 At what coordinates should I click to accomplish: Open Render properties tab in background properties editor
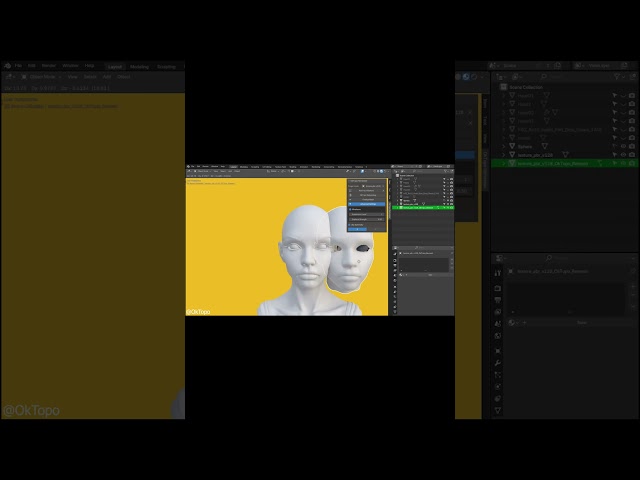(498, 288)
